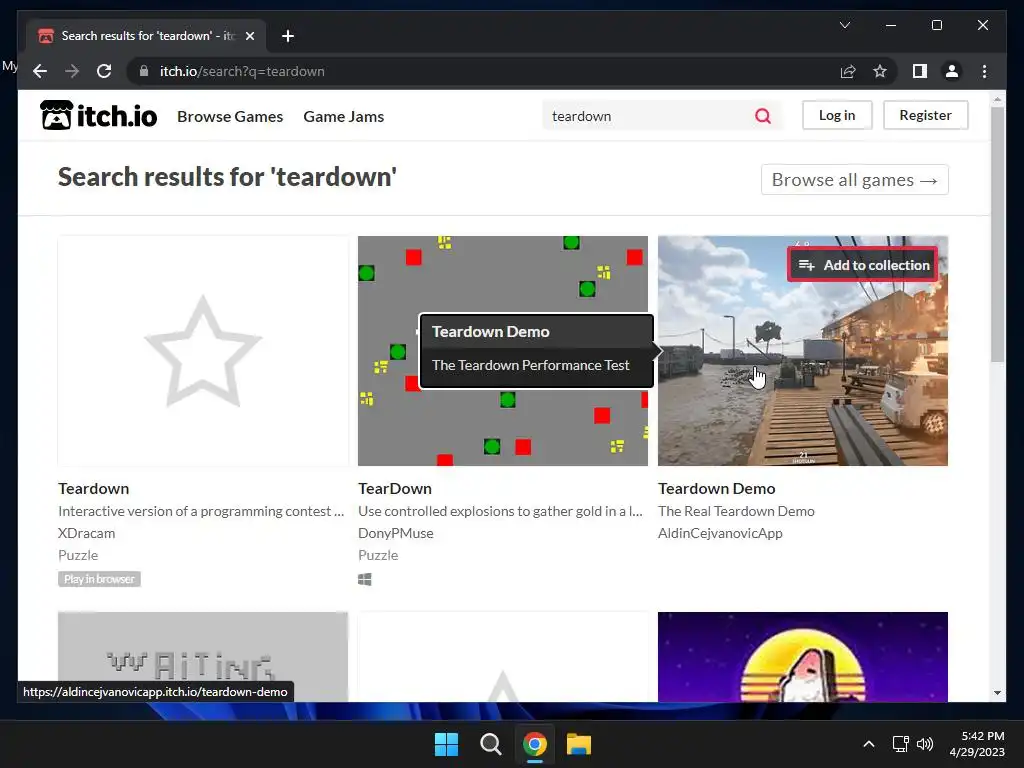
Task: Open the retro sunset game thumbnail
Action: (x=803, y=657)
